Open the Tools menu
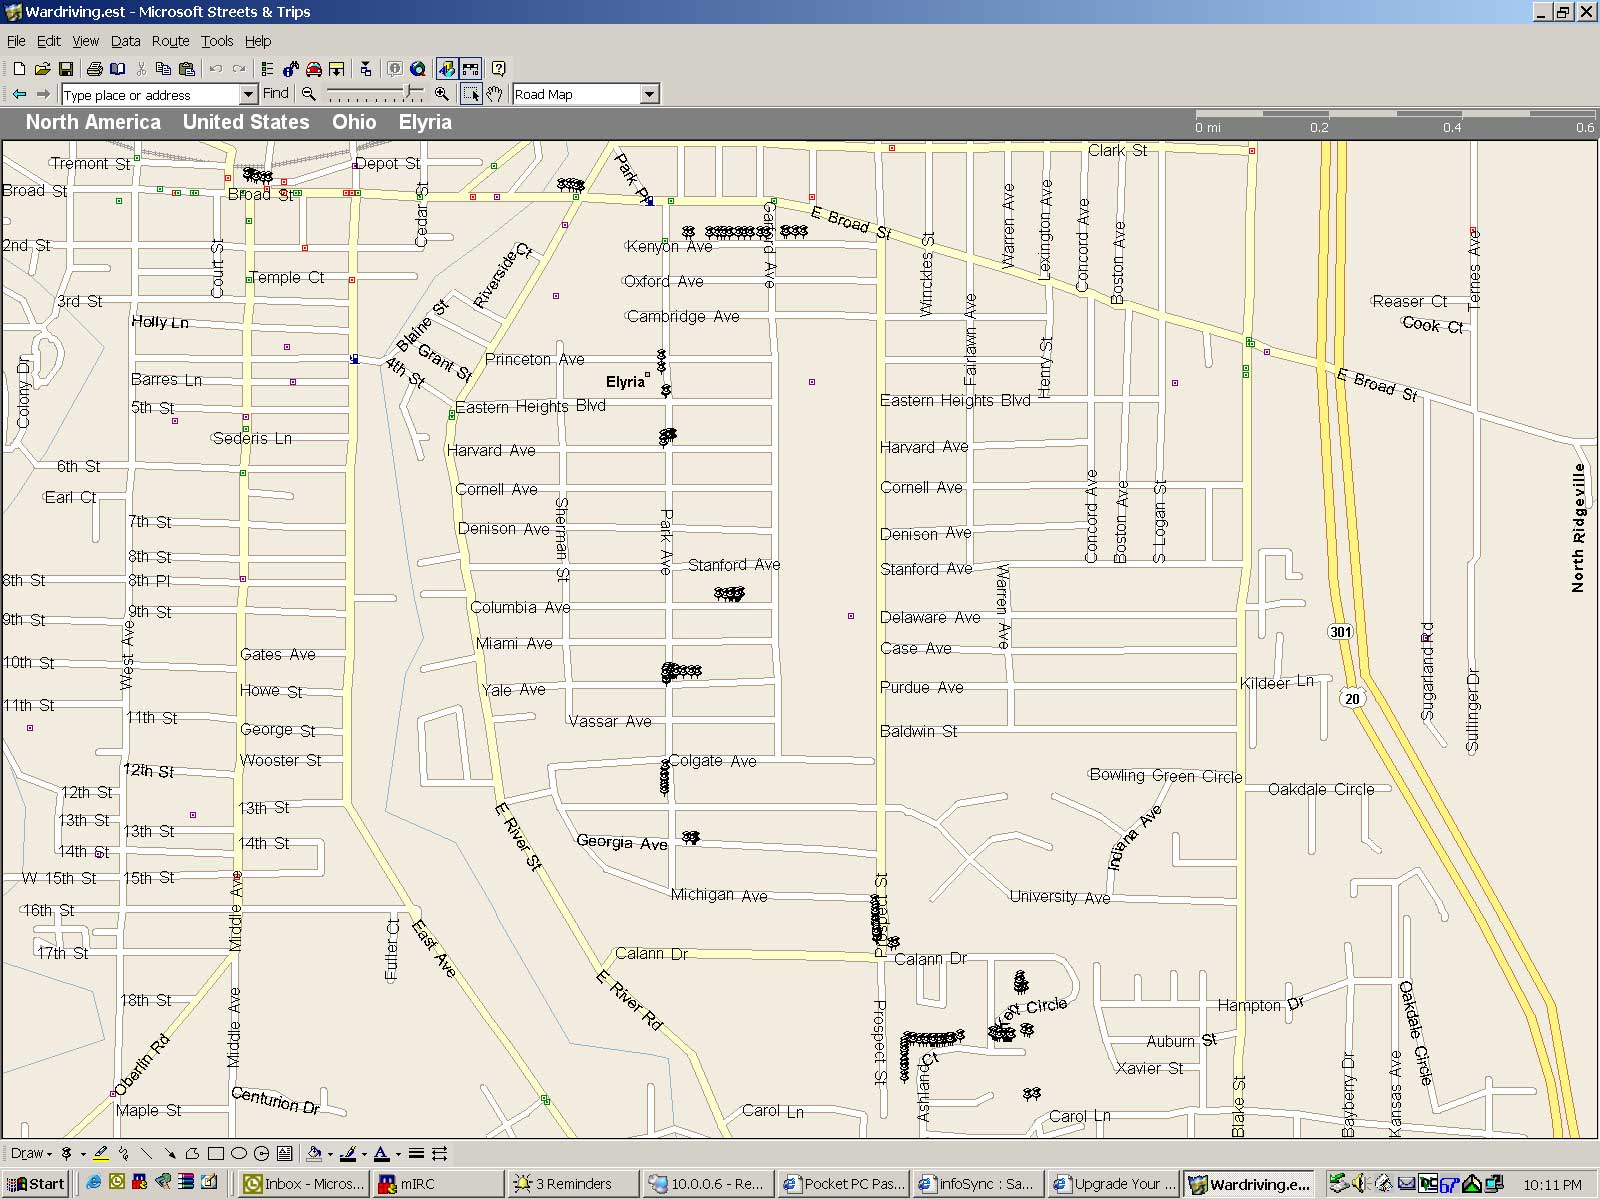Image resolution: width=1600 pixels, height=1200 pixels. [x=217, y=41]
